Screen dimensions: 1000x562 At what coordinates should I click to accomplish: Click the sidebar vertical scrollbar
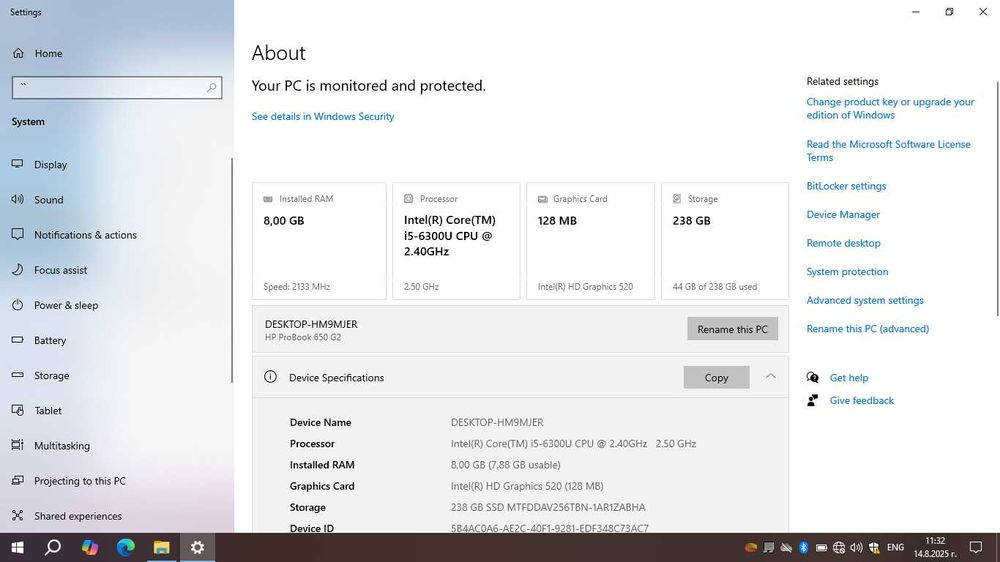point(232,270)
